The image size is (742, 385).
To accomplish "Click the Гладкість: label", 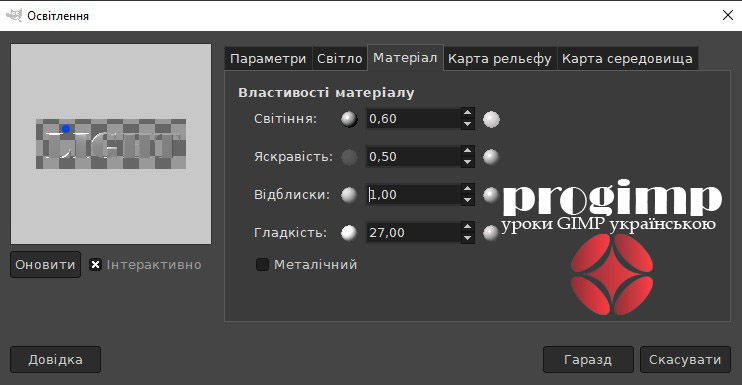I will (x=291, y=232).
